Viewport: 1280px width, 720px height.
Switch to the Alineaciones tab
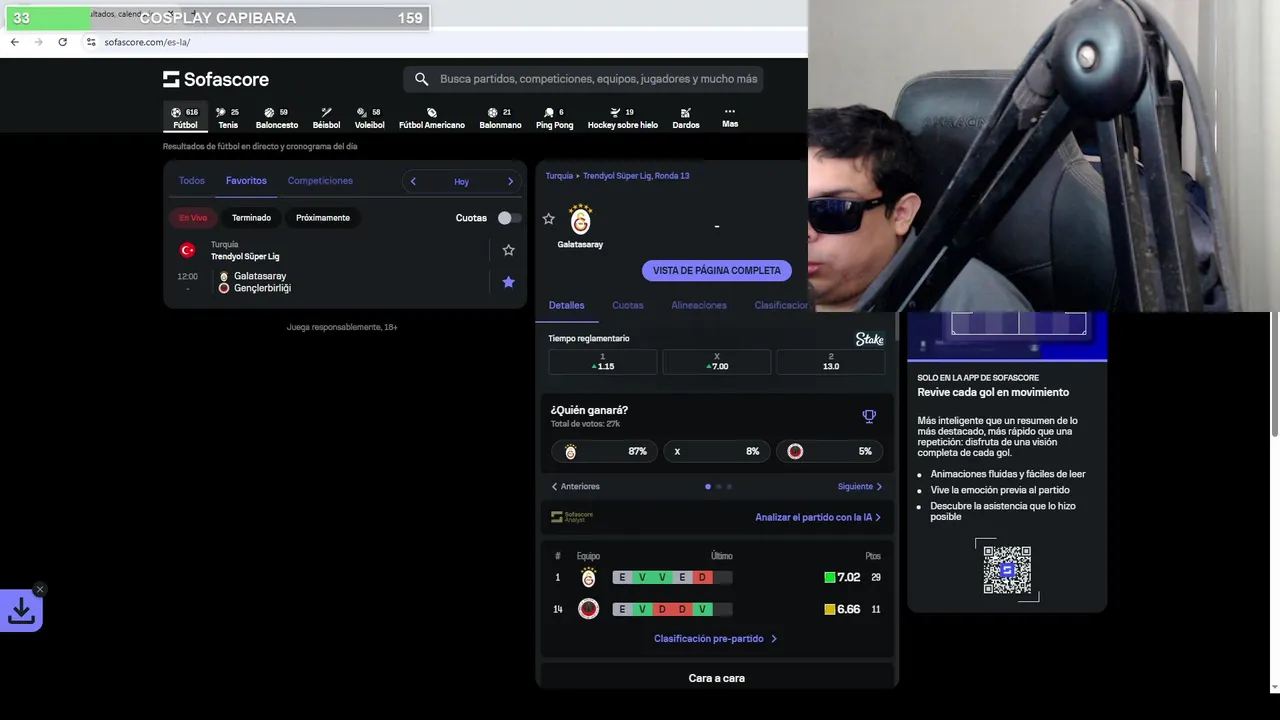tap(699, 305)
